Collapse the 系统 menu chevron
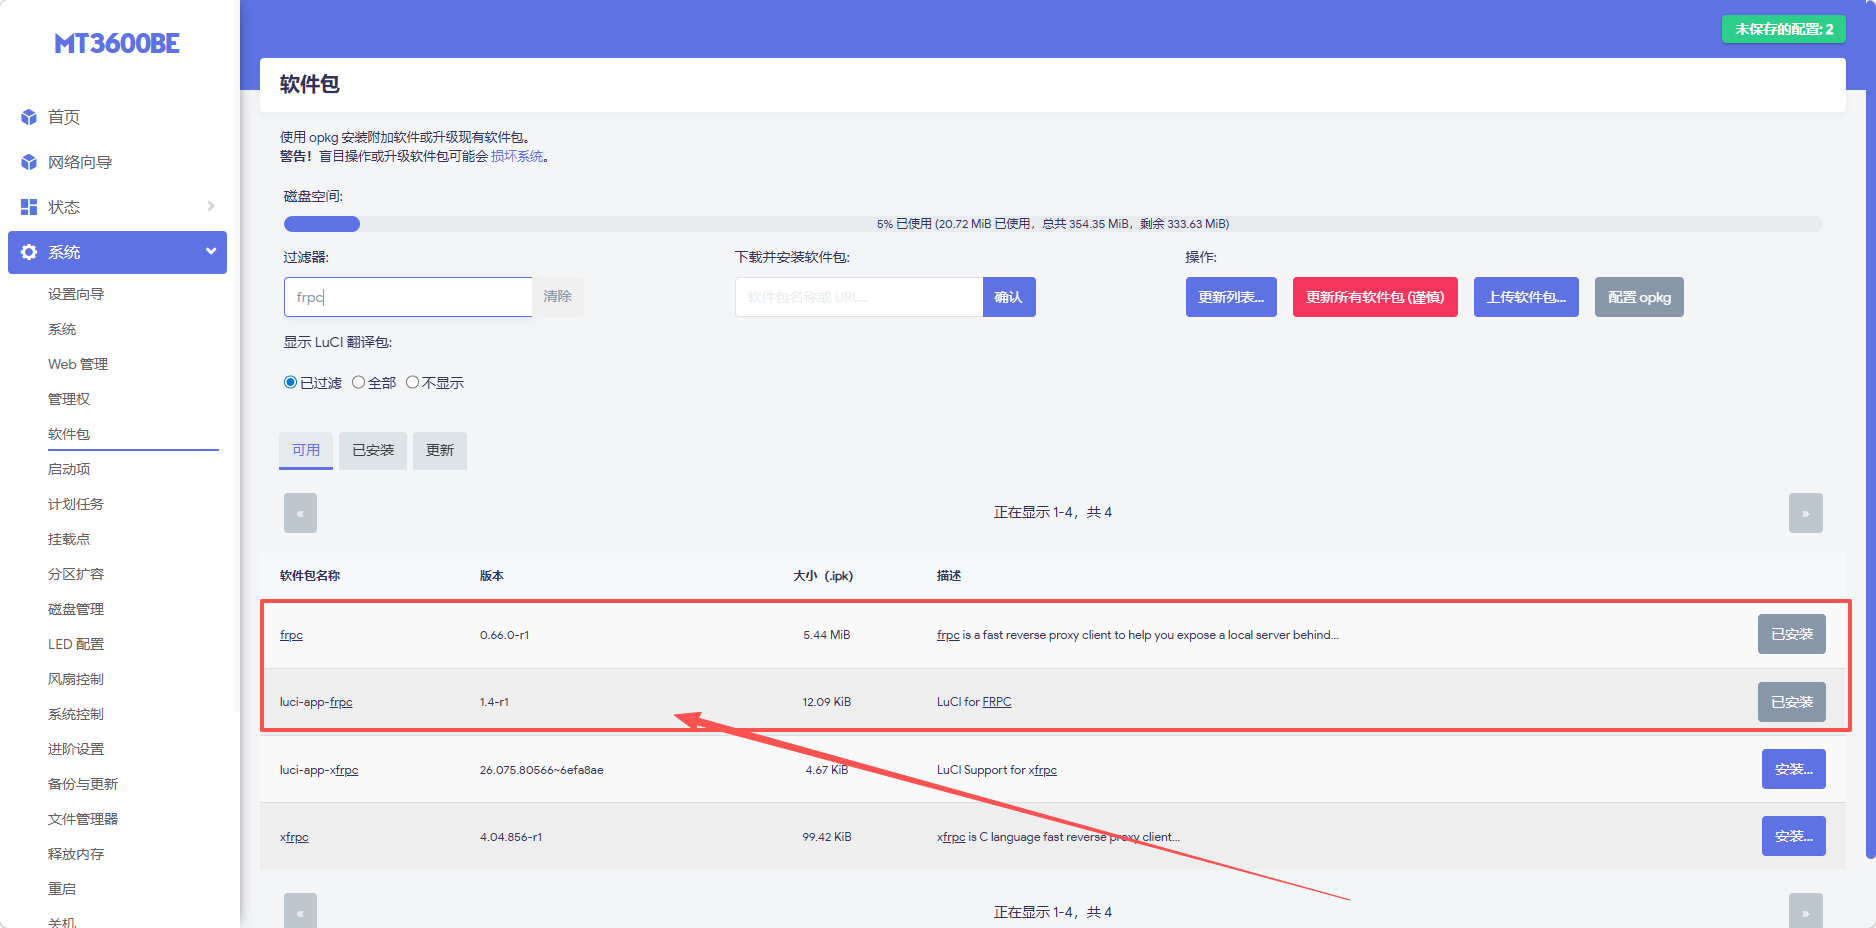 tap(211, 251)
